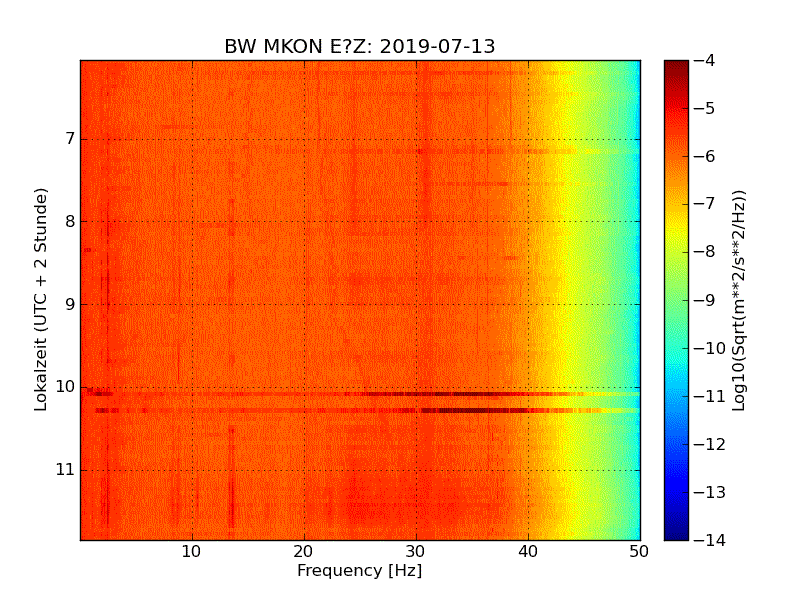Click the colorbar tick label −9
This screenshot has width=800, height=600.
pyautogui.click(x=705, y=300)
